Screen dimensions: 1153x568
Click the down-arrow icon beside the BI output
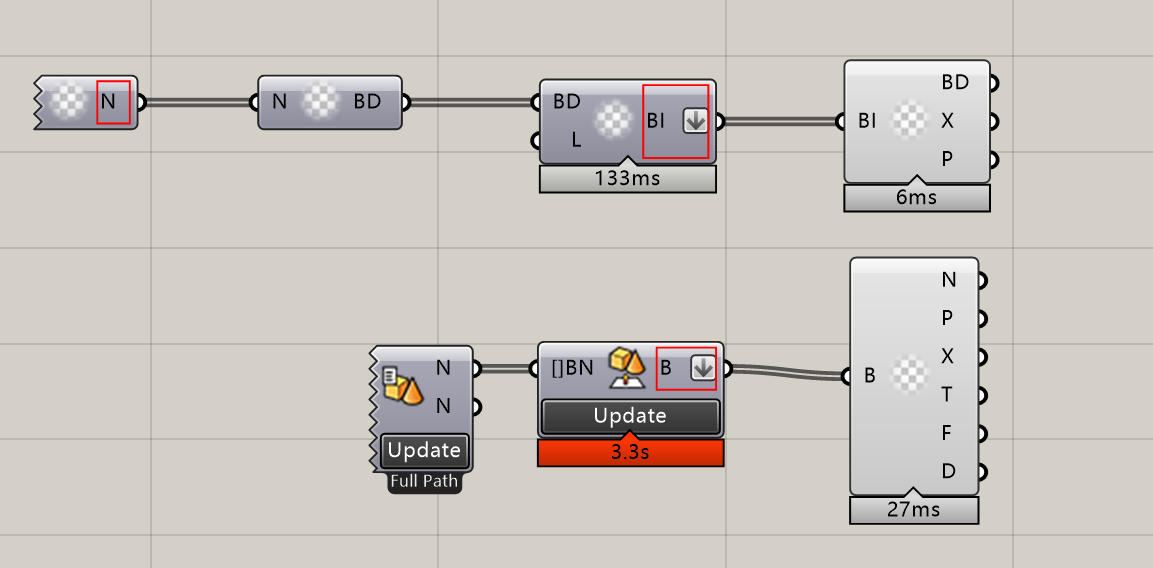695,121
